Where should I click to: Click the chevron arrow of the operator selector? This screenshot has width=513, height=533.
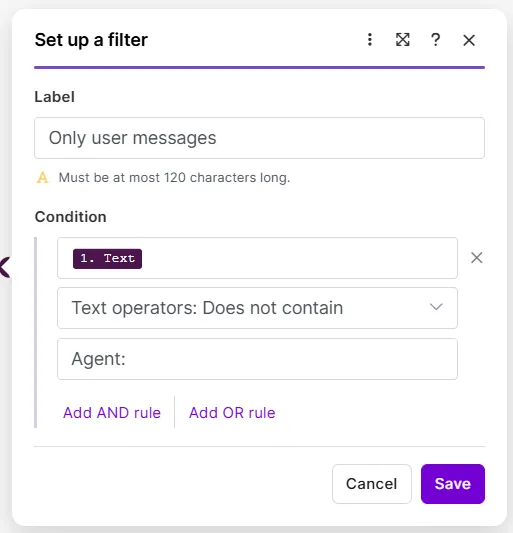pyautogui.click(x=436, y=307)
